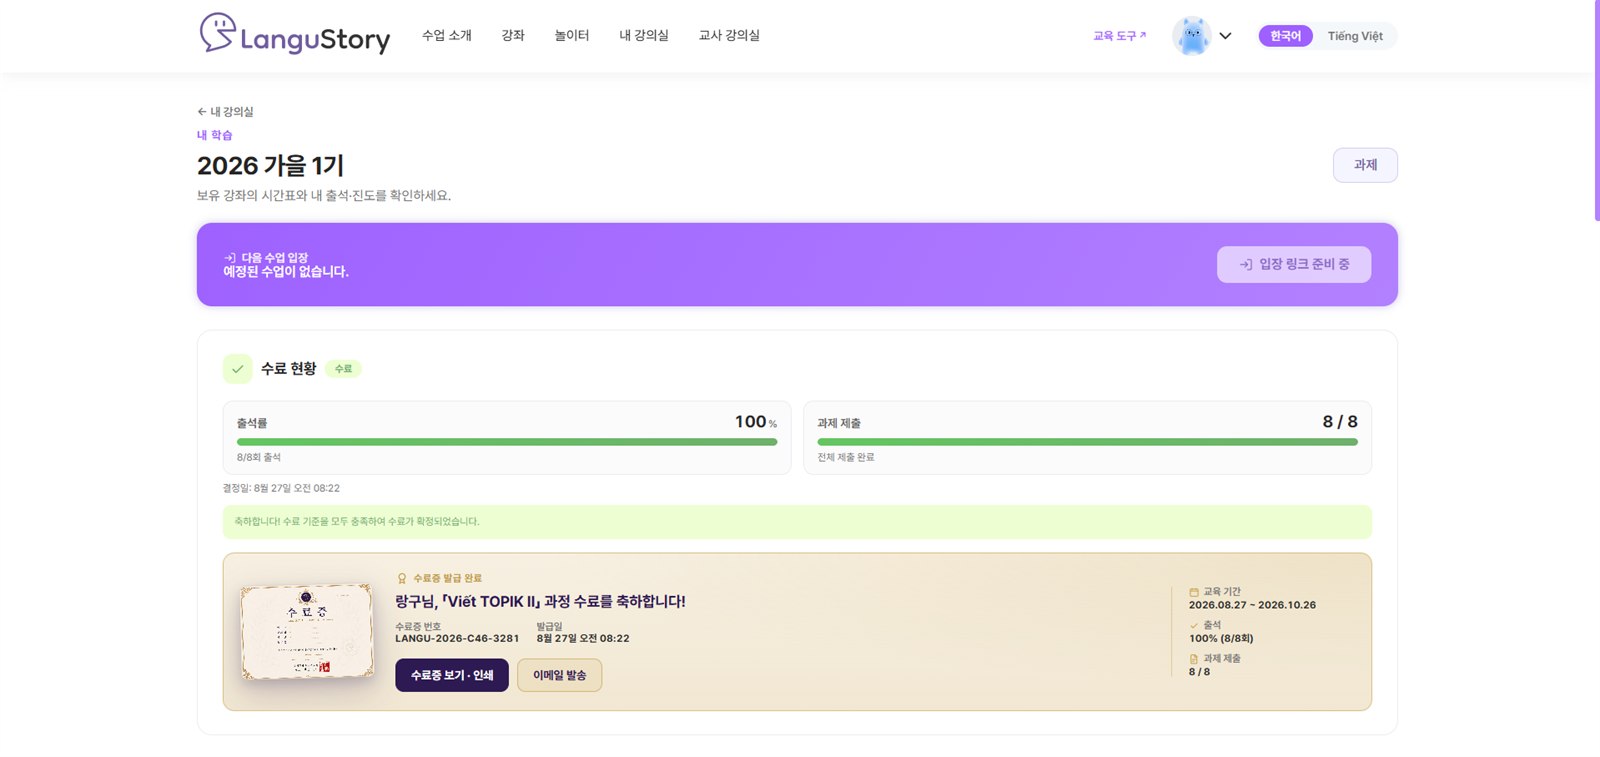1600x757 pixels.
Task: Click the 입장 링크 준비 중 button
Action: click(1294, 264)
